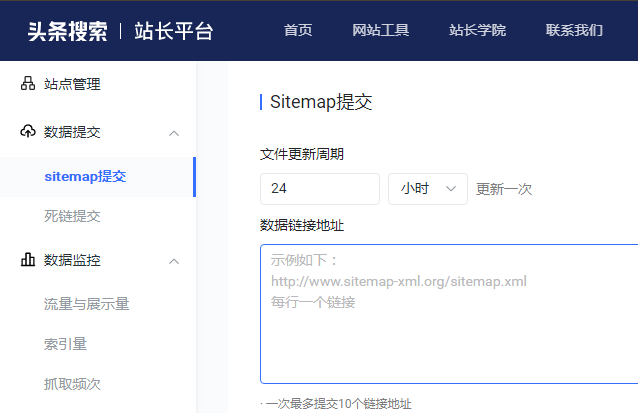Select 联系我们 in the header
The image size is (638, 413).
pos(574,30)
